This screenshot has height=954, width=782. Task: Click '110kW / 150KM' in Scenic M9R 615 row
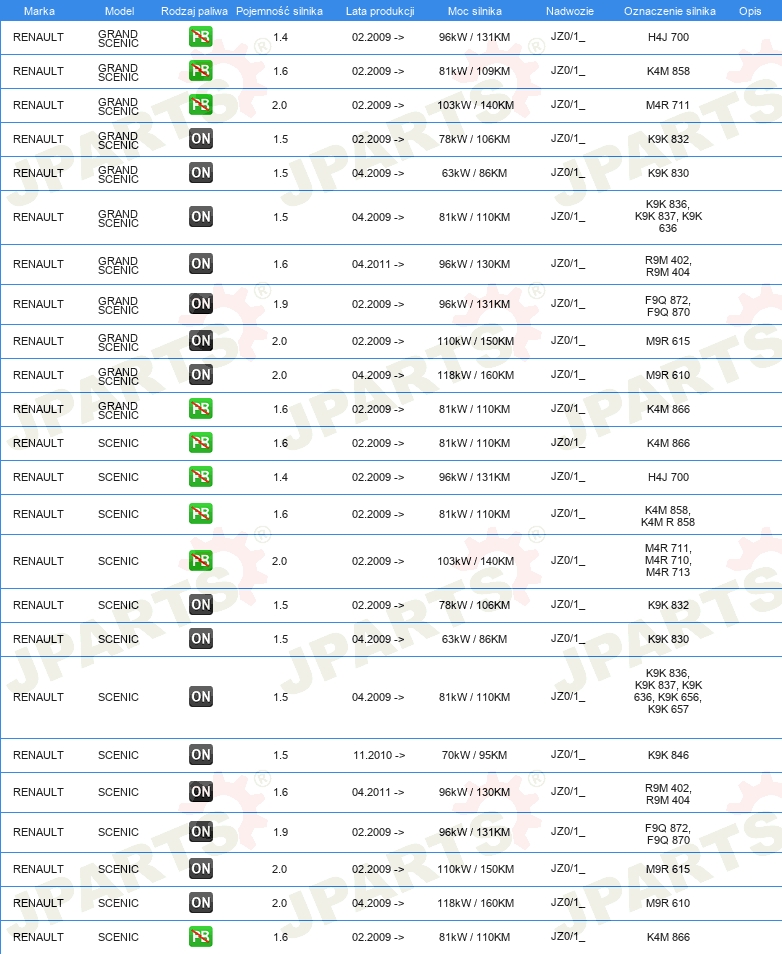coord(475,869)
